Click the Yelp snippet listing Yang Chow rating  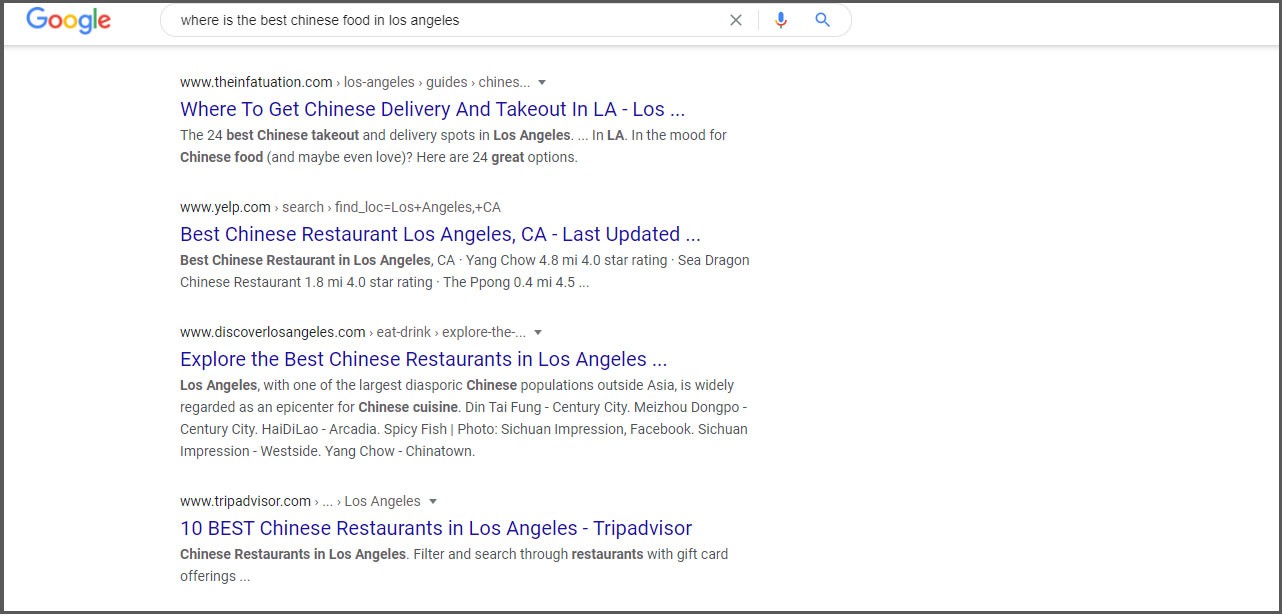[x=464, y=271]
